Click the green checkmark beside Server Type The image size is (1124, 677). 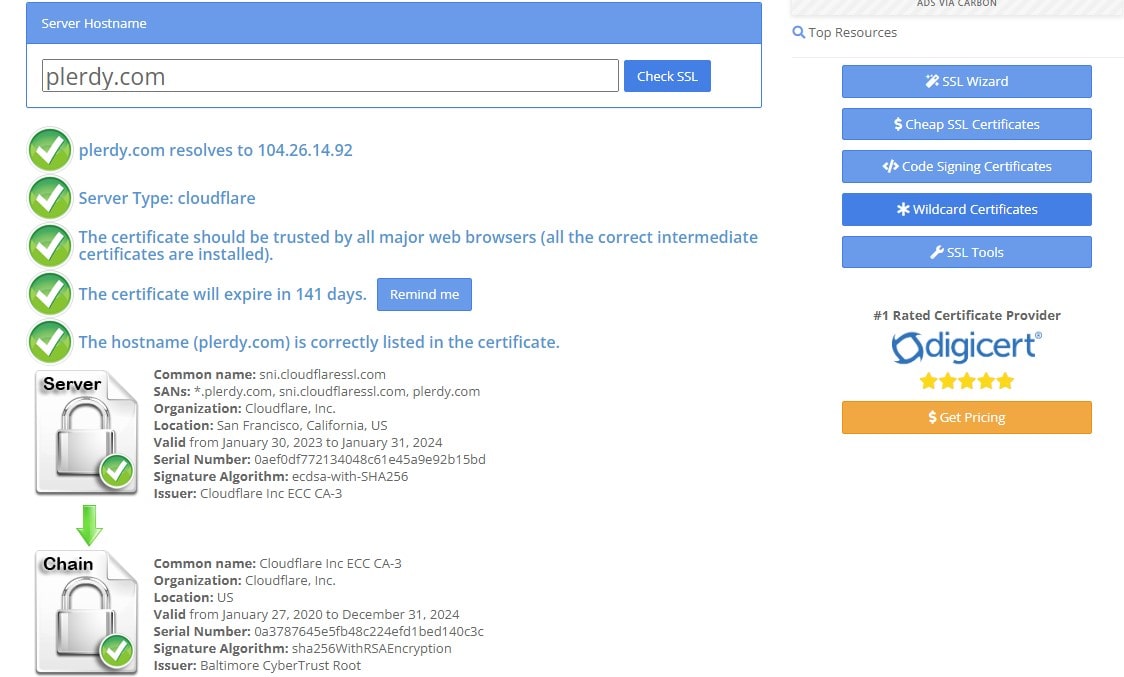tap(49, 198)
